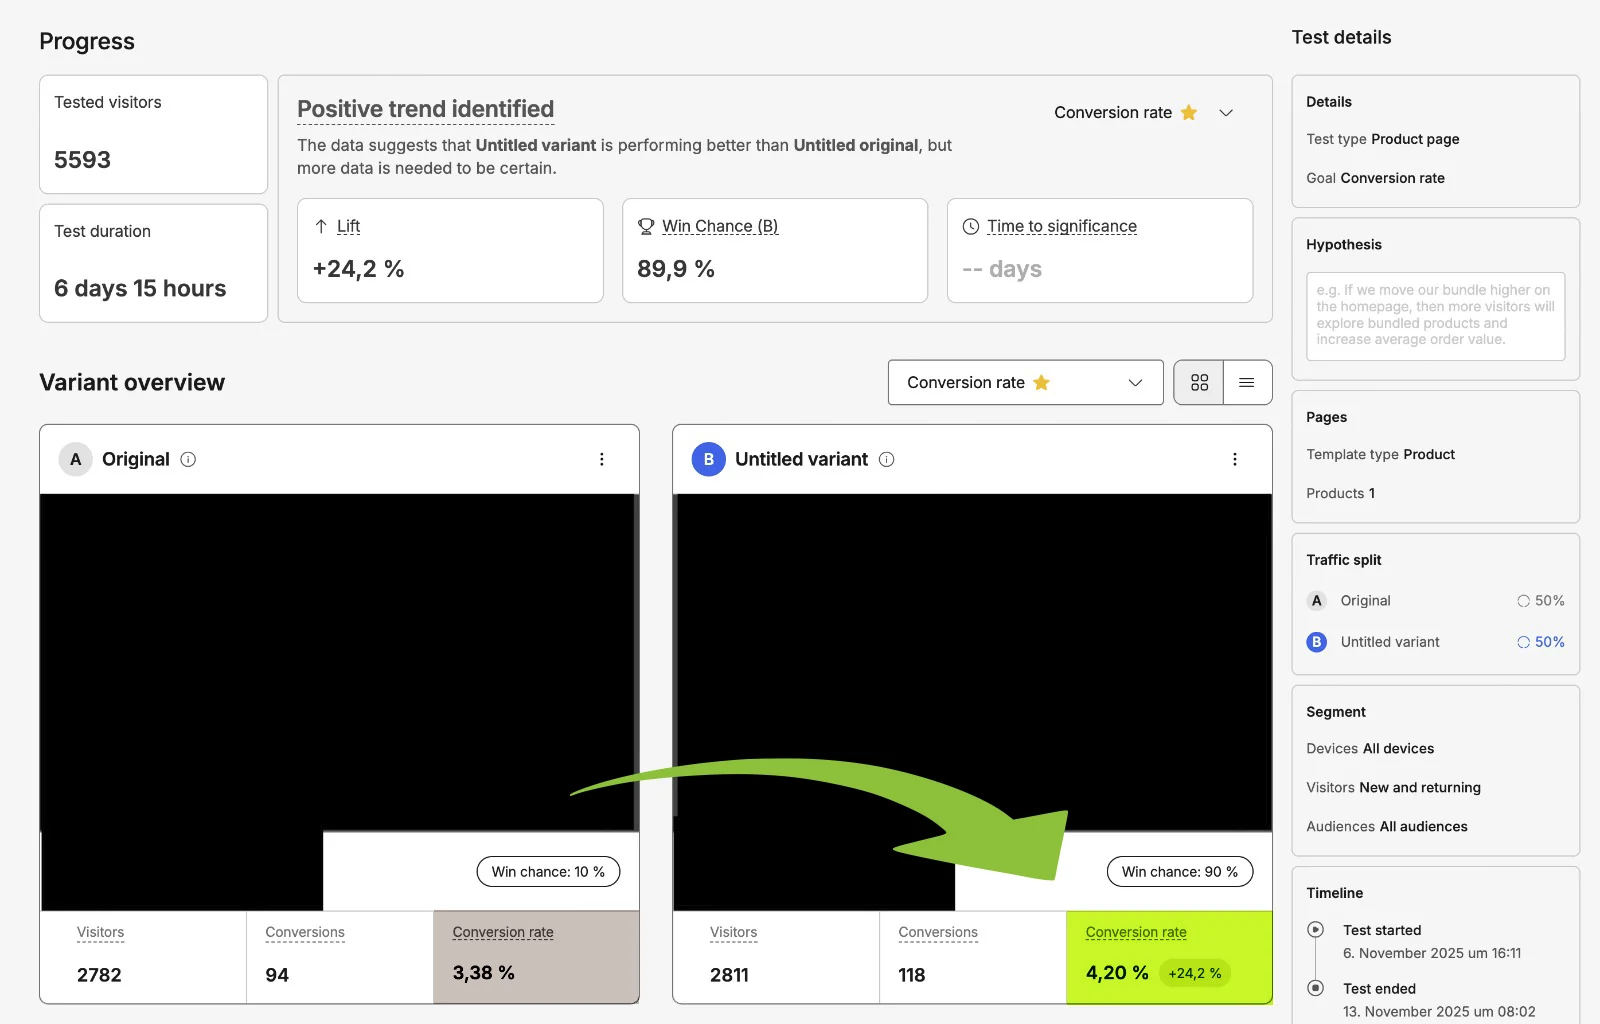Click traffic split circle icon for Original

[x=1524, y=601]
